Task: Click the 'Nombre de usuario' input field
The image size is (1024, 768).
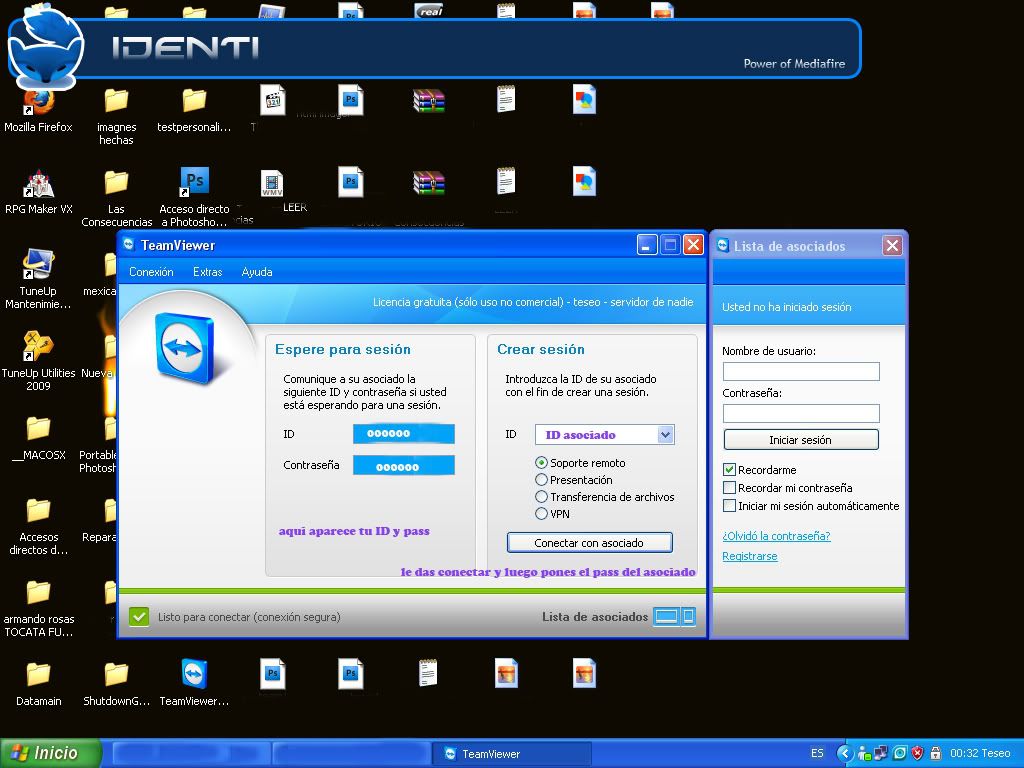Action: 801,372
